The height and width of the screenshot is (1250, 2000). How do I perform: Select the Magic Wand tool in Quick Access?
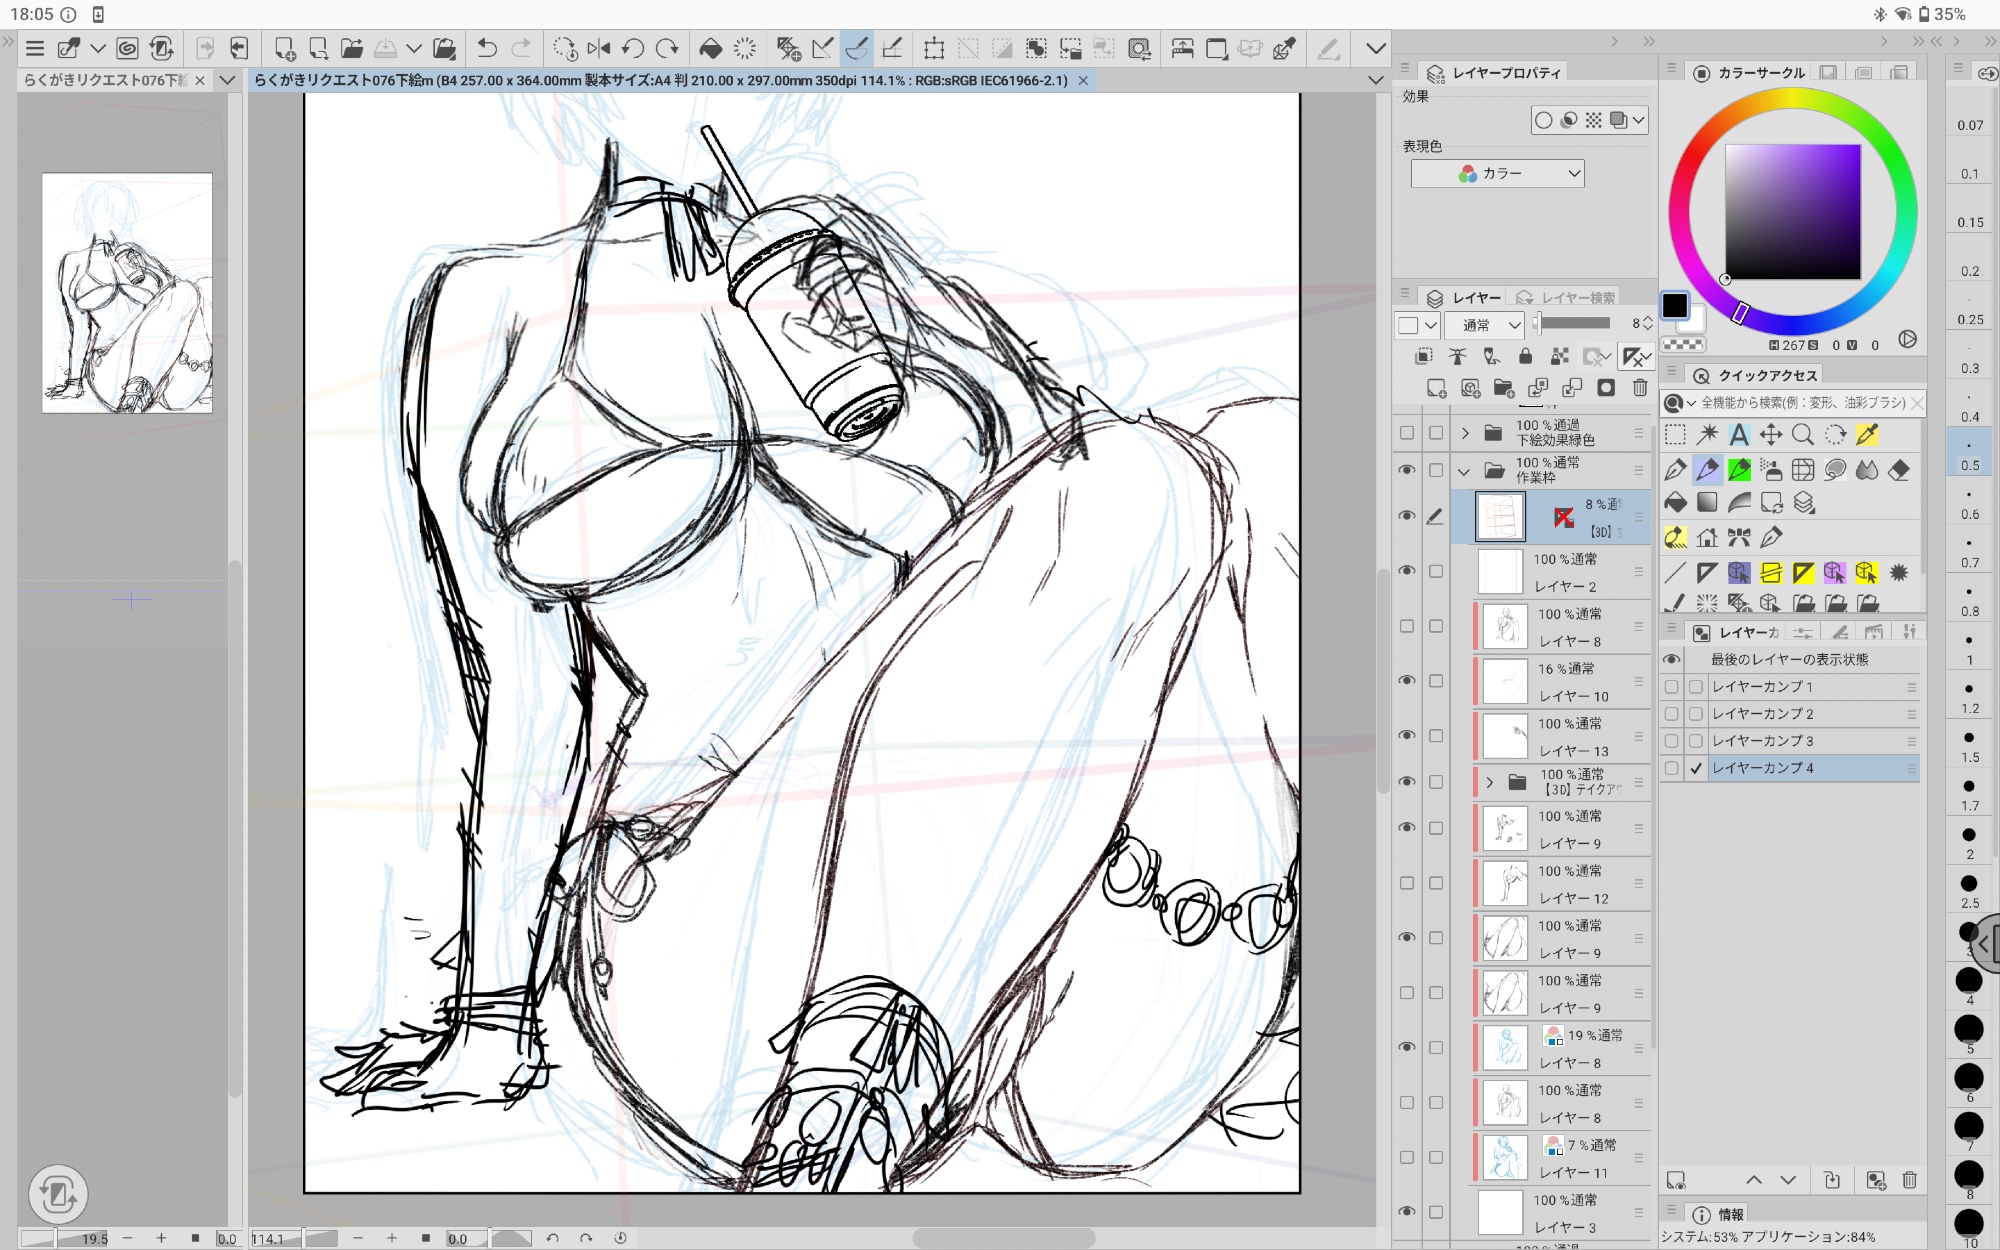1707,435
